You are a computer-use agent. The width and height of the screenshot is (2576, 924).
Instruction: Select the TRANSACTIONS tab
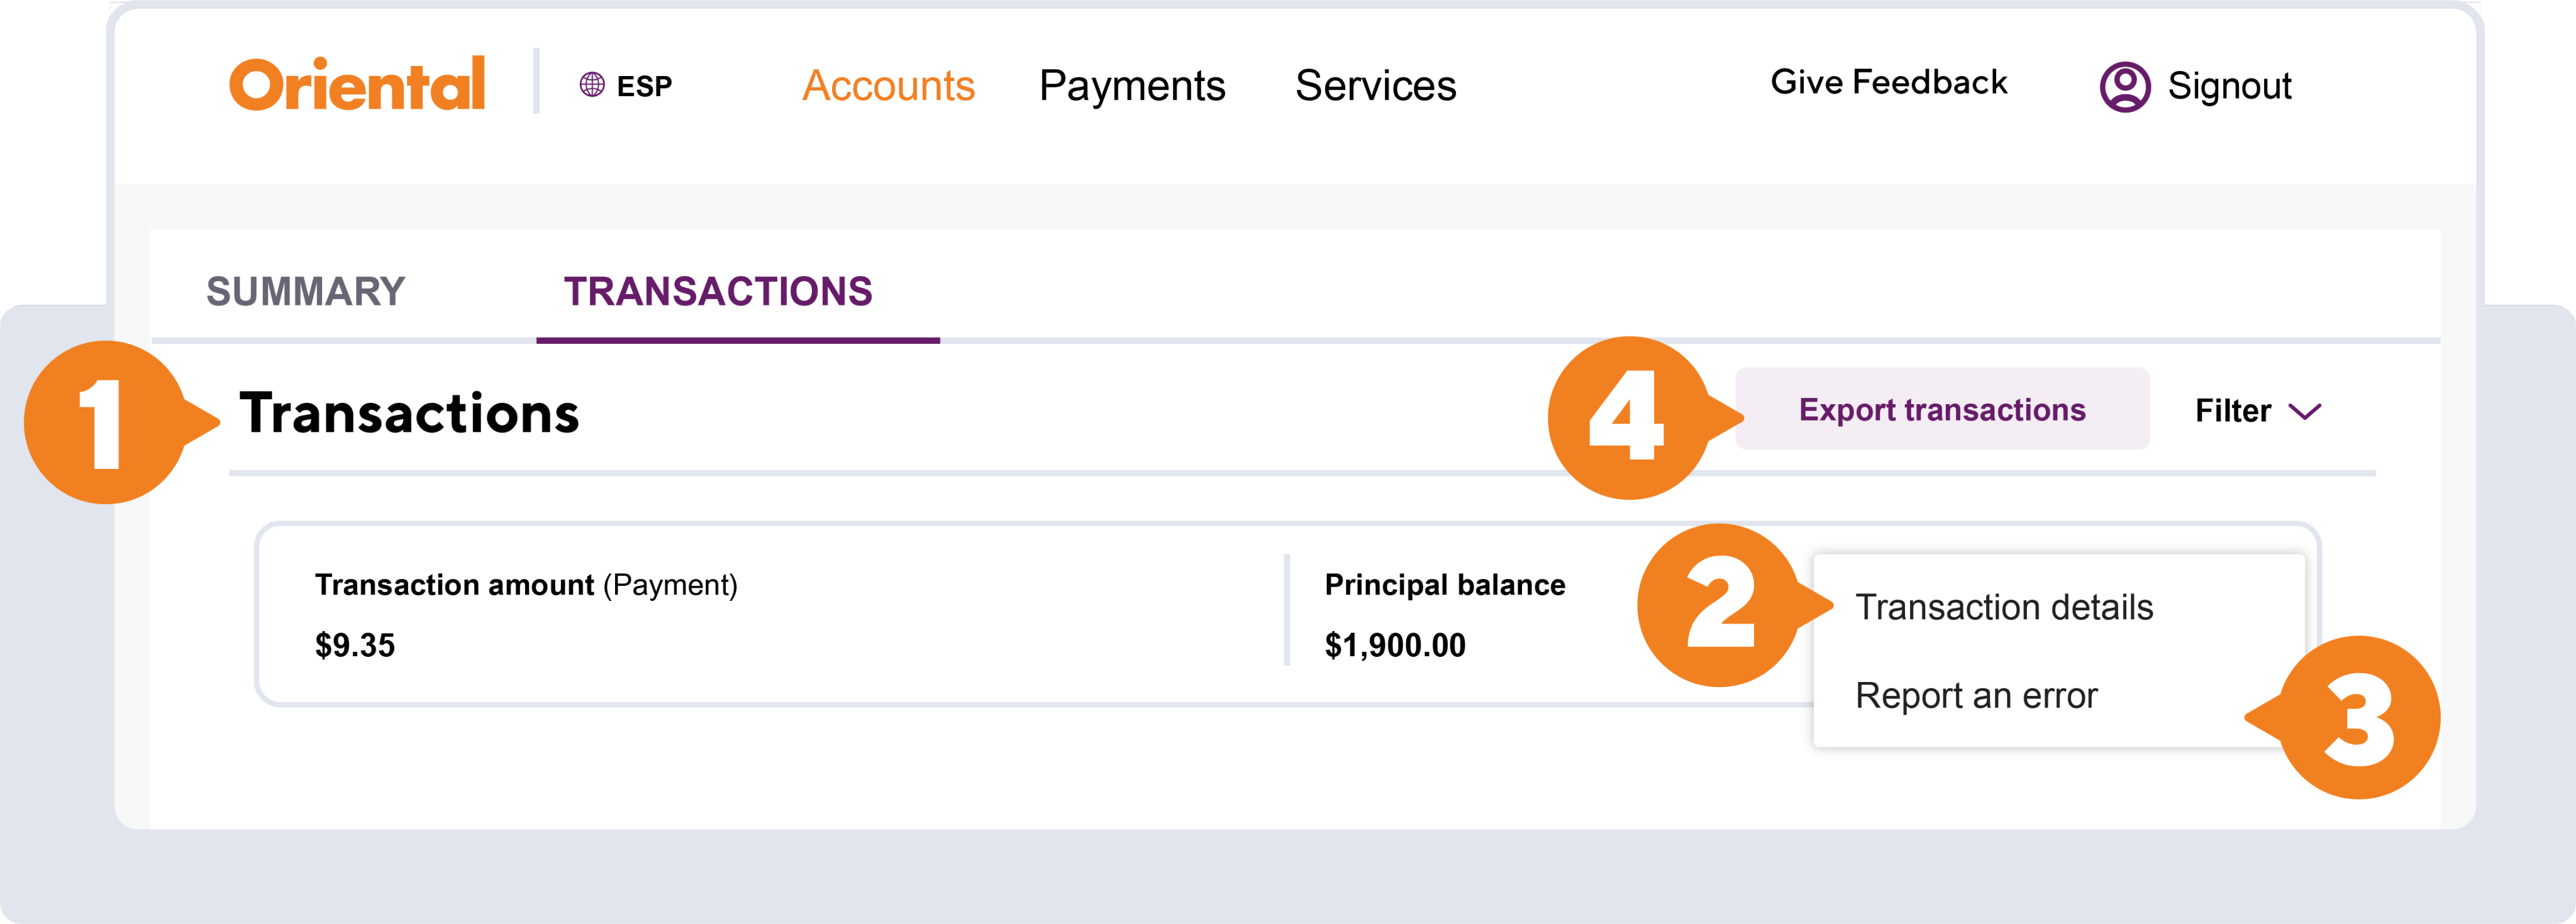tap(718, 292)
